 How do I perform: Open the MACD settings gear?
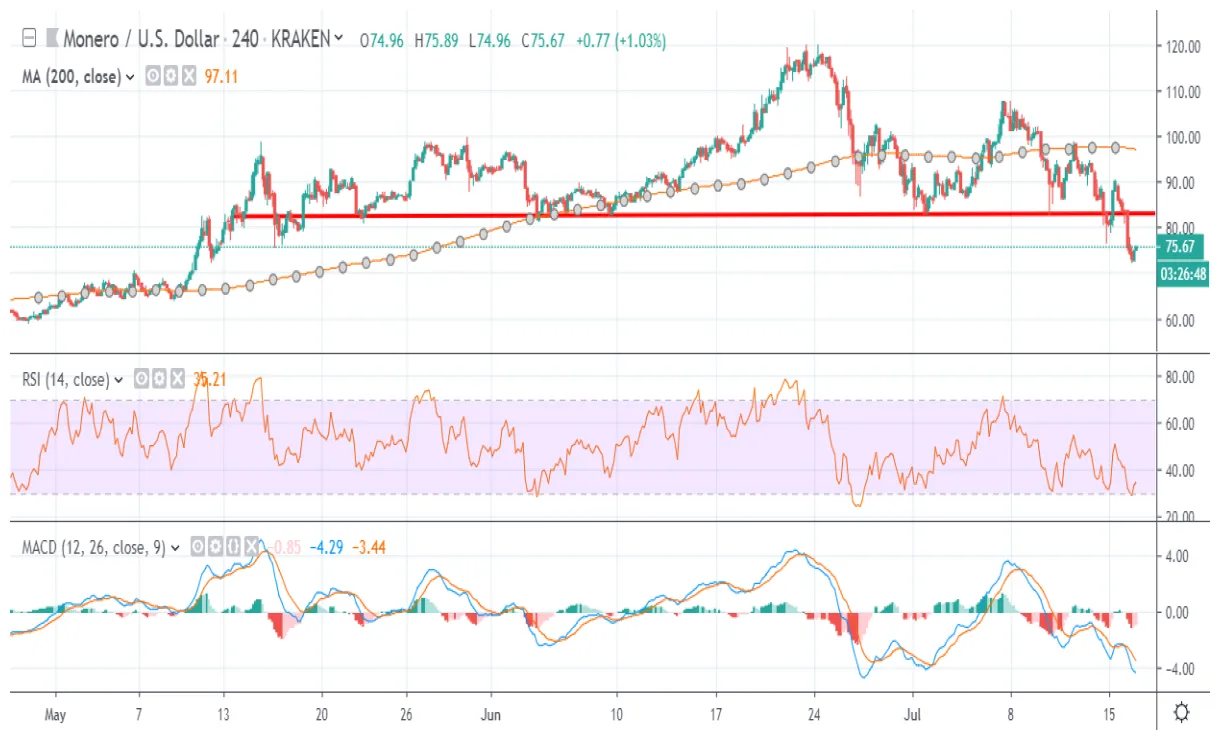217,548
